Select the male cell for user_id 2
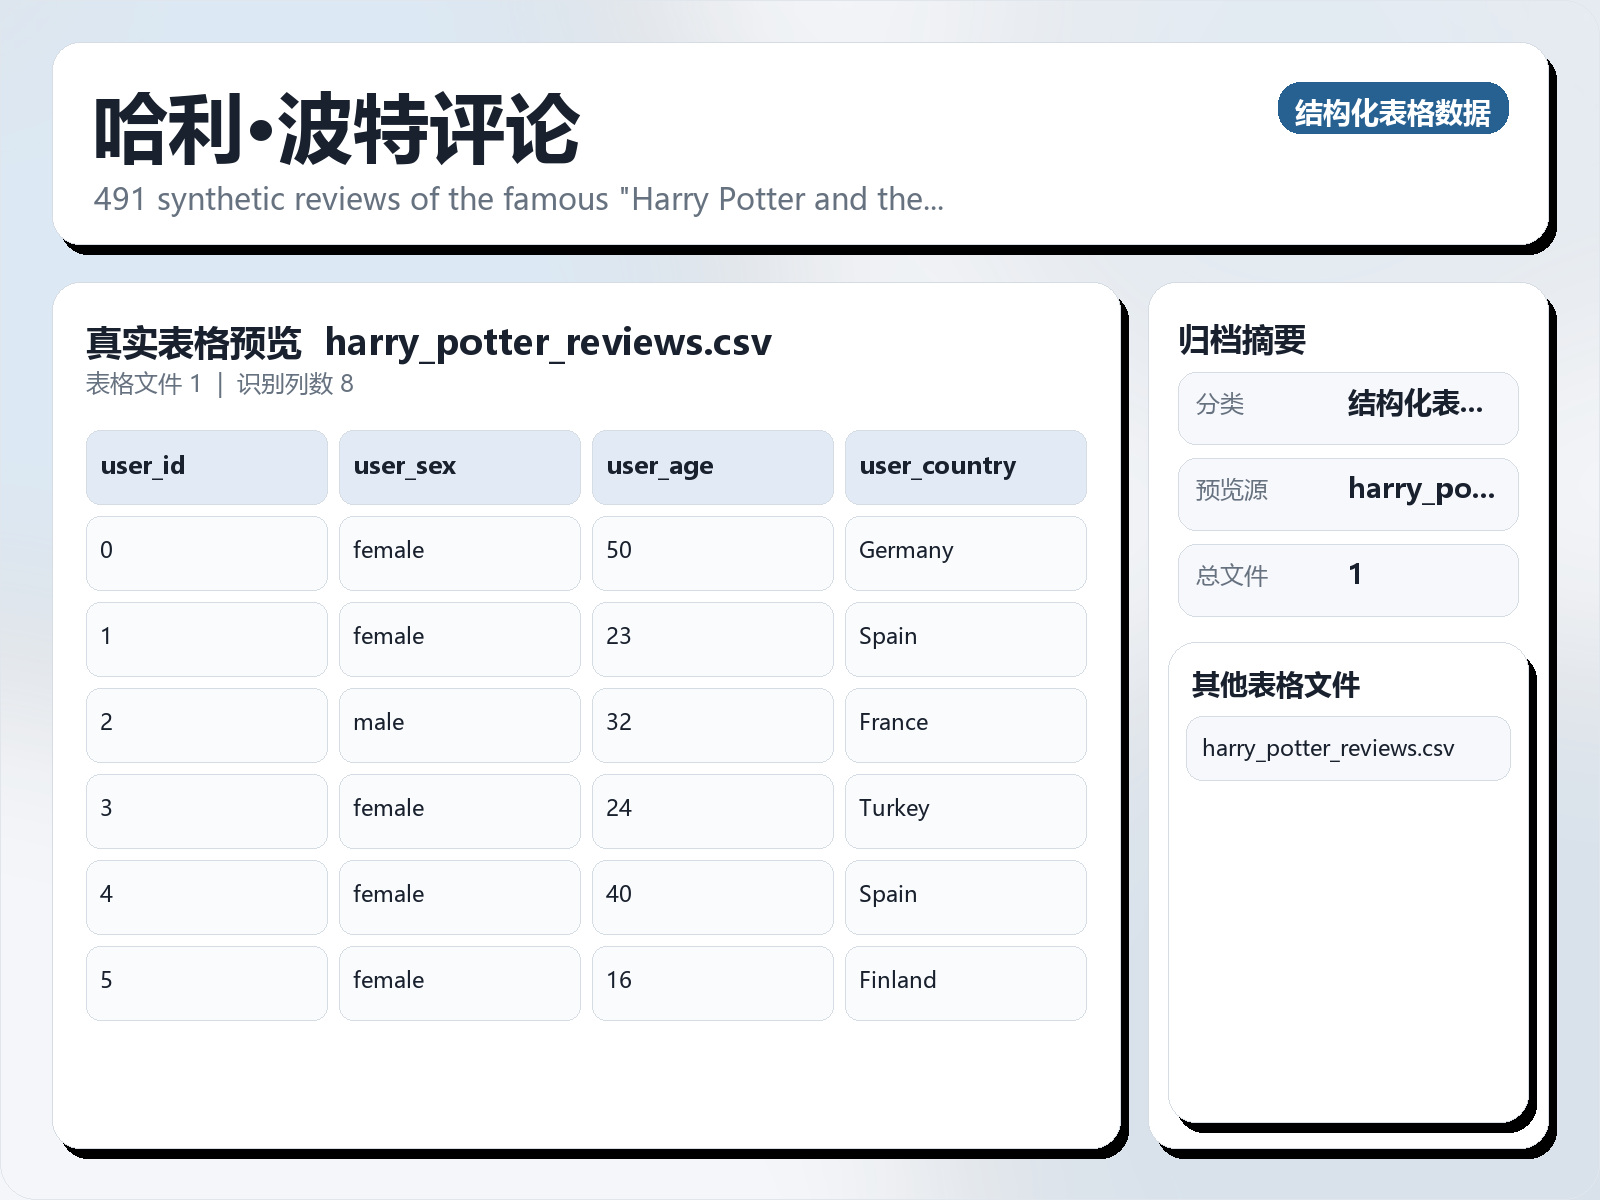Viewport: 1600px width, 1200px height. tap(459, 722)
